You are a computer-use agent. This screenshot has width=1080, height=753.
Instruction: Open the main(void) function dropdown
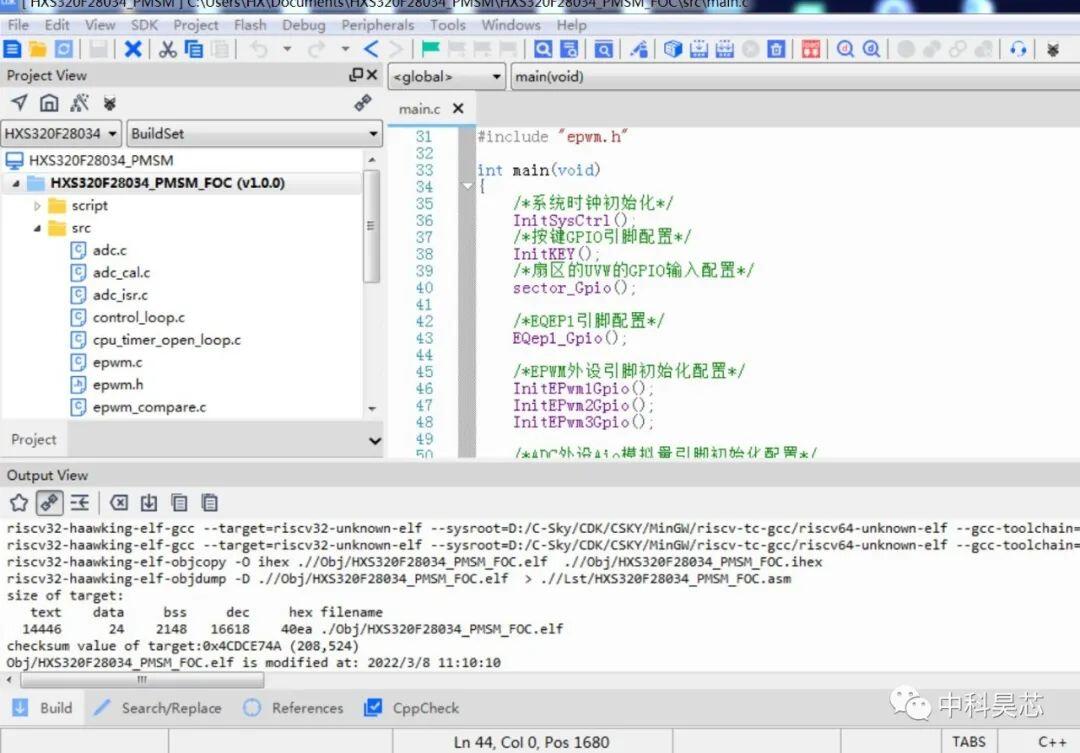pyautogui.click(x=795, y=76)
